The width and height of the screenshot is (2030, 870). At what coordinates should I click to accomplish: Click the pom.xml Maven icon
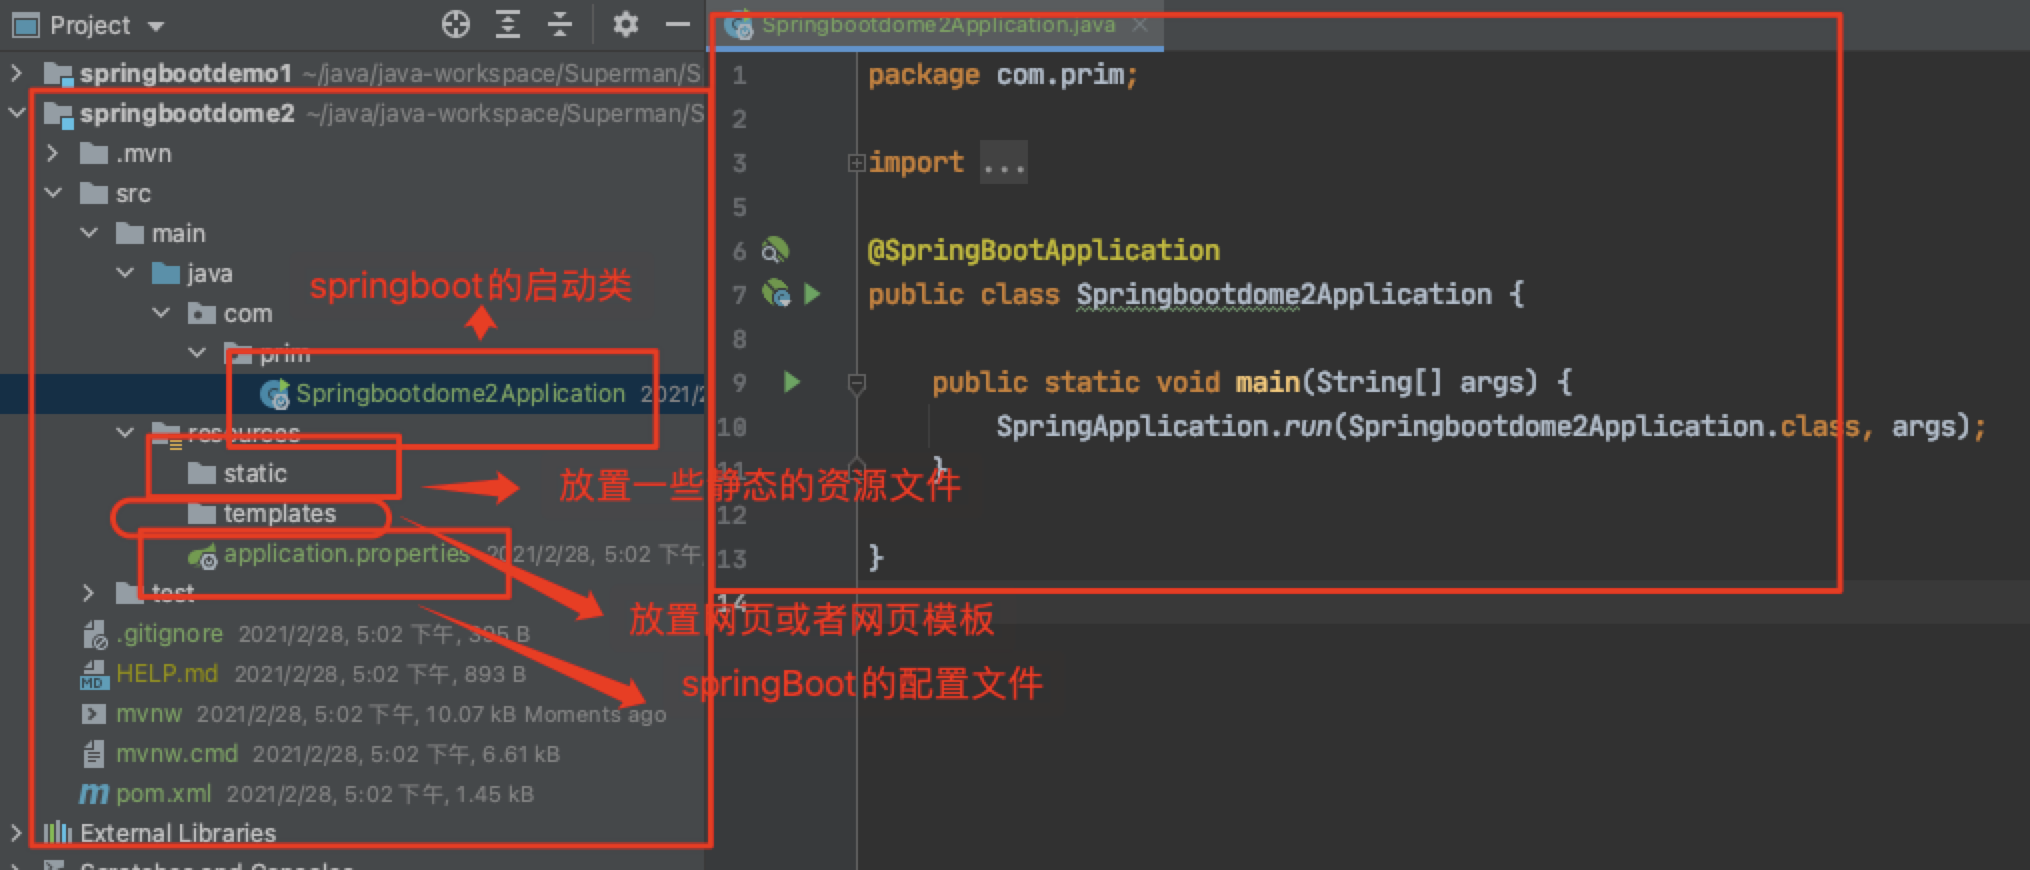pos(94,794)
